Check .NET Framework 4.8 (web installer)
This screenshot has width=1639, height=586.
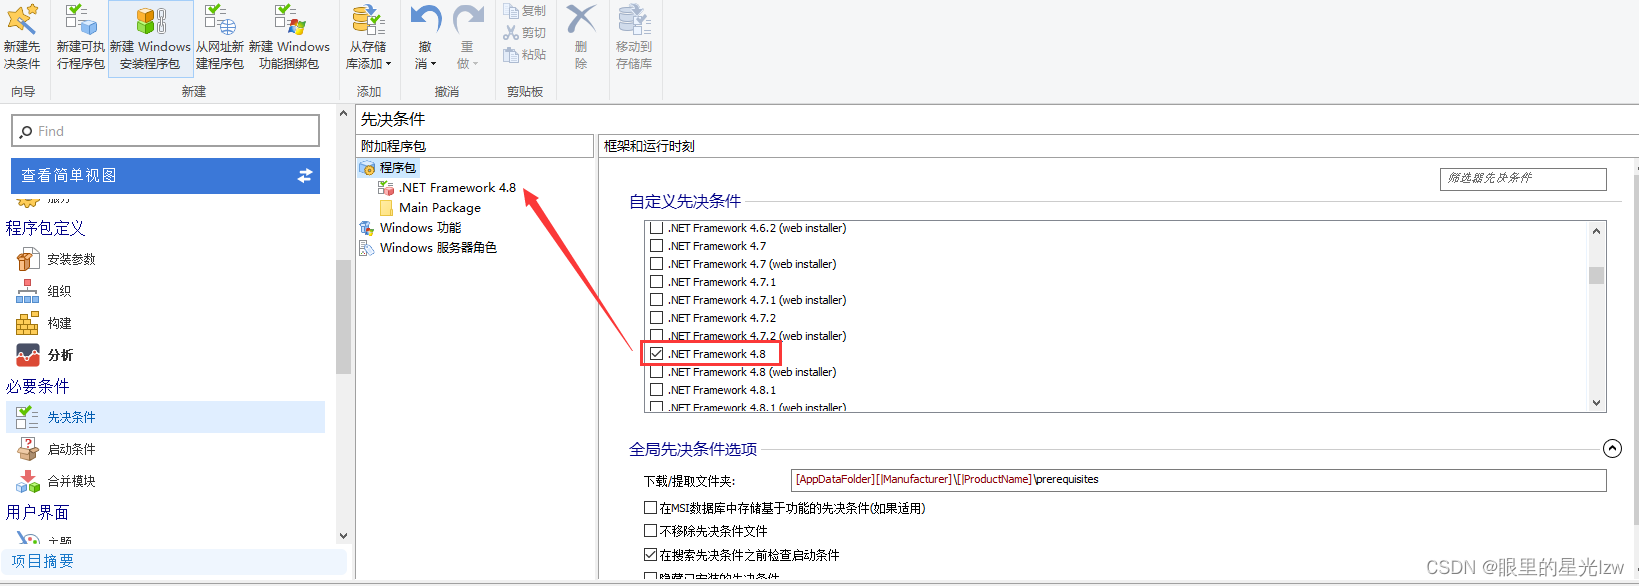click(657, 372)
